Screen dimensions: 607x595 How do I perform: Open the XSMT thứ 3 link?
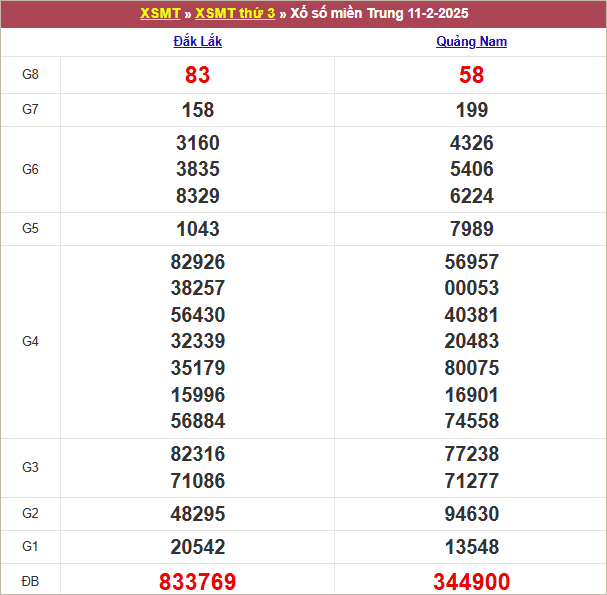(x=235, y=14)
